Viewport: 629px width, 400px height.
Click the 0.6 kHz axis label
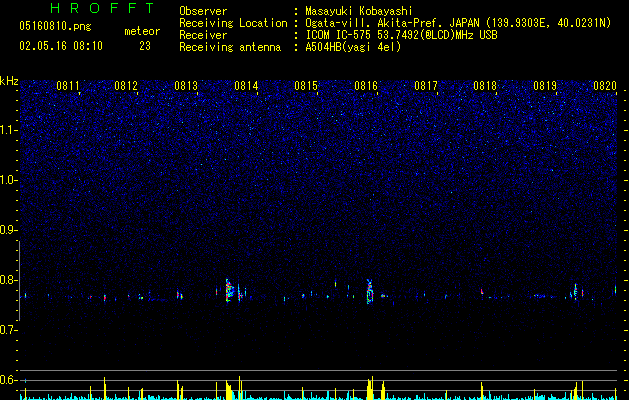[x=9, y=380]
